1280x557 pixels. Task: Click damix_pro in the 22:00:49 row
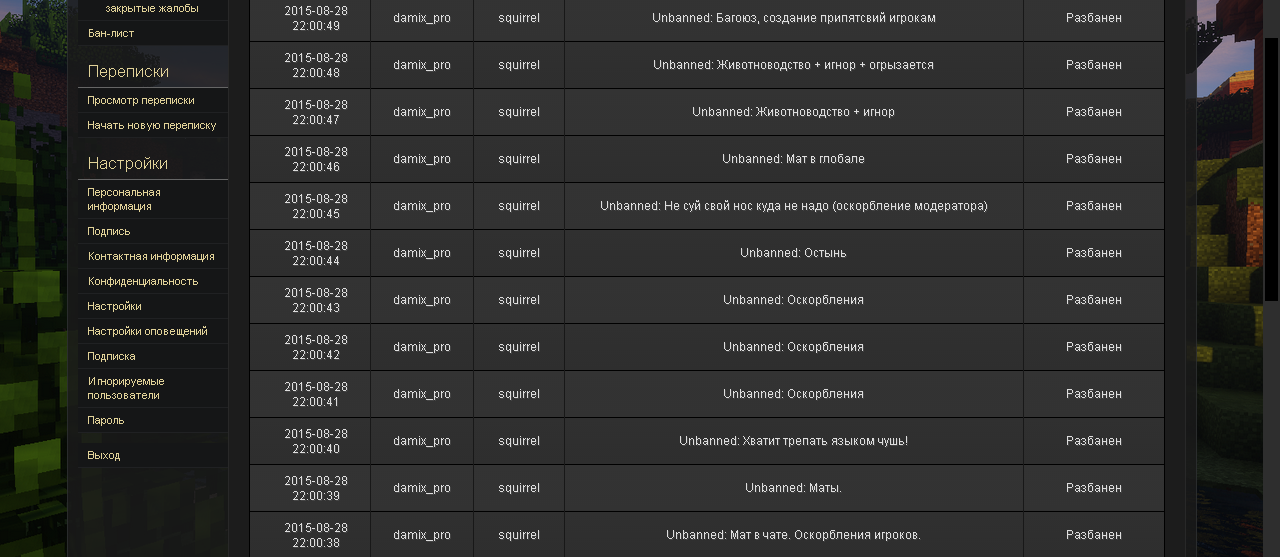click(x=421, y=18)
